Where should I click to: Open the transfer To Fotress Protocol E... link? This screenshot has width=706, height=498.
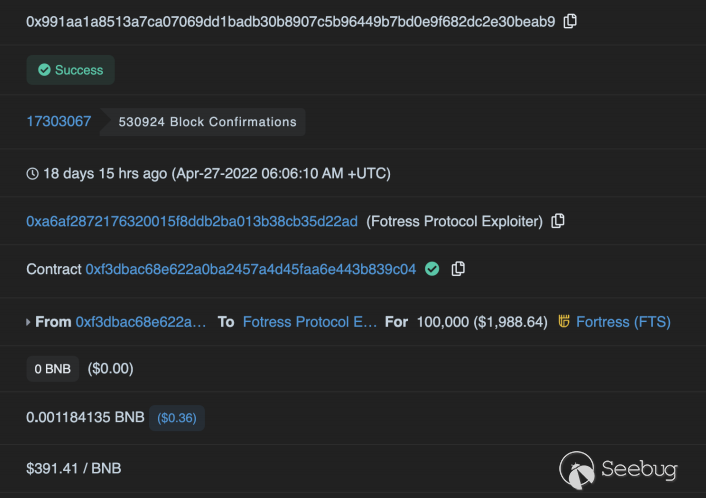tap(310, 322)
